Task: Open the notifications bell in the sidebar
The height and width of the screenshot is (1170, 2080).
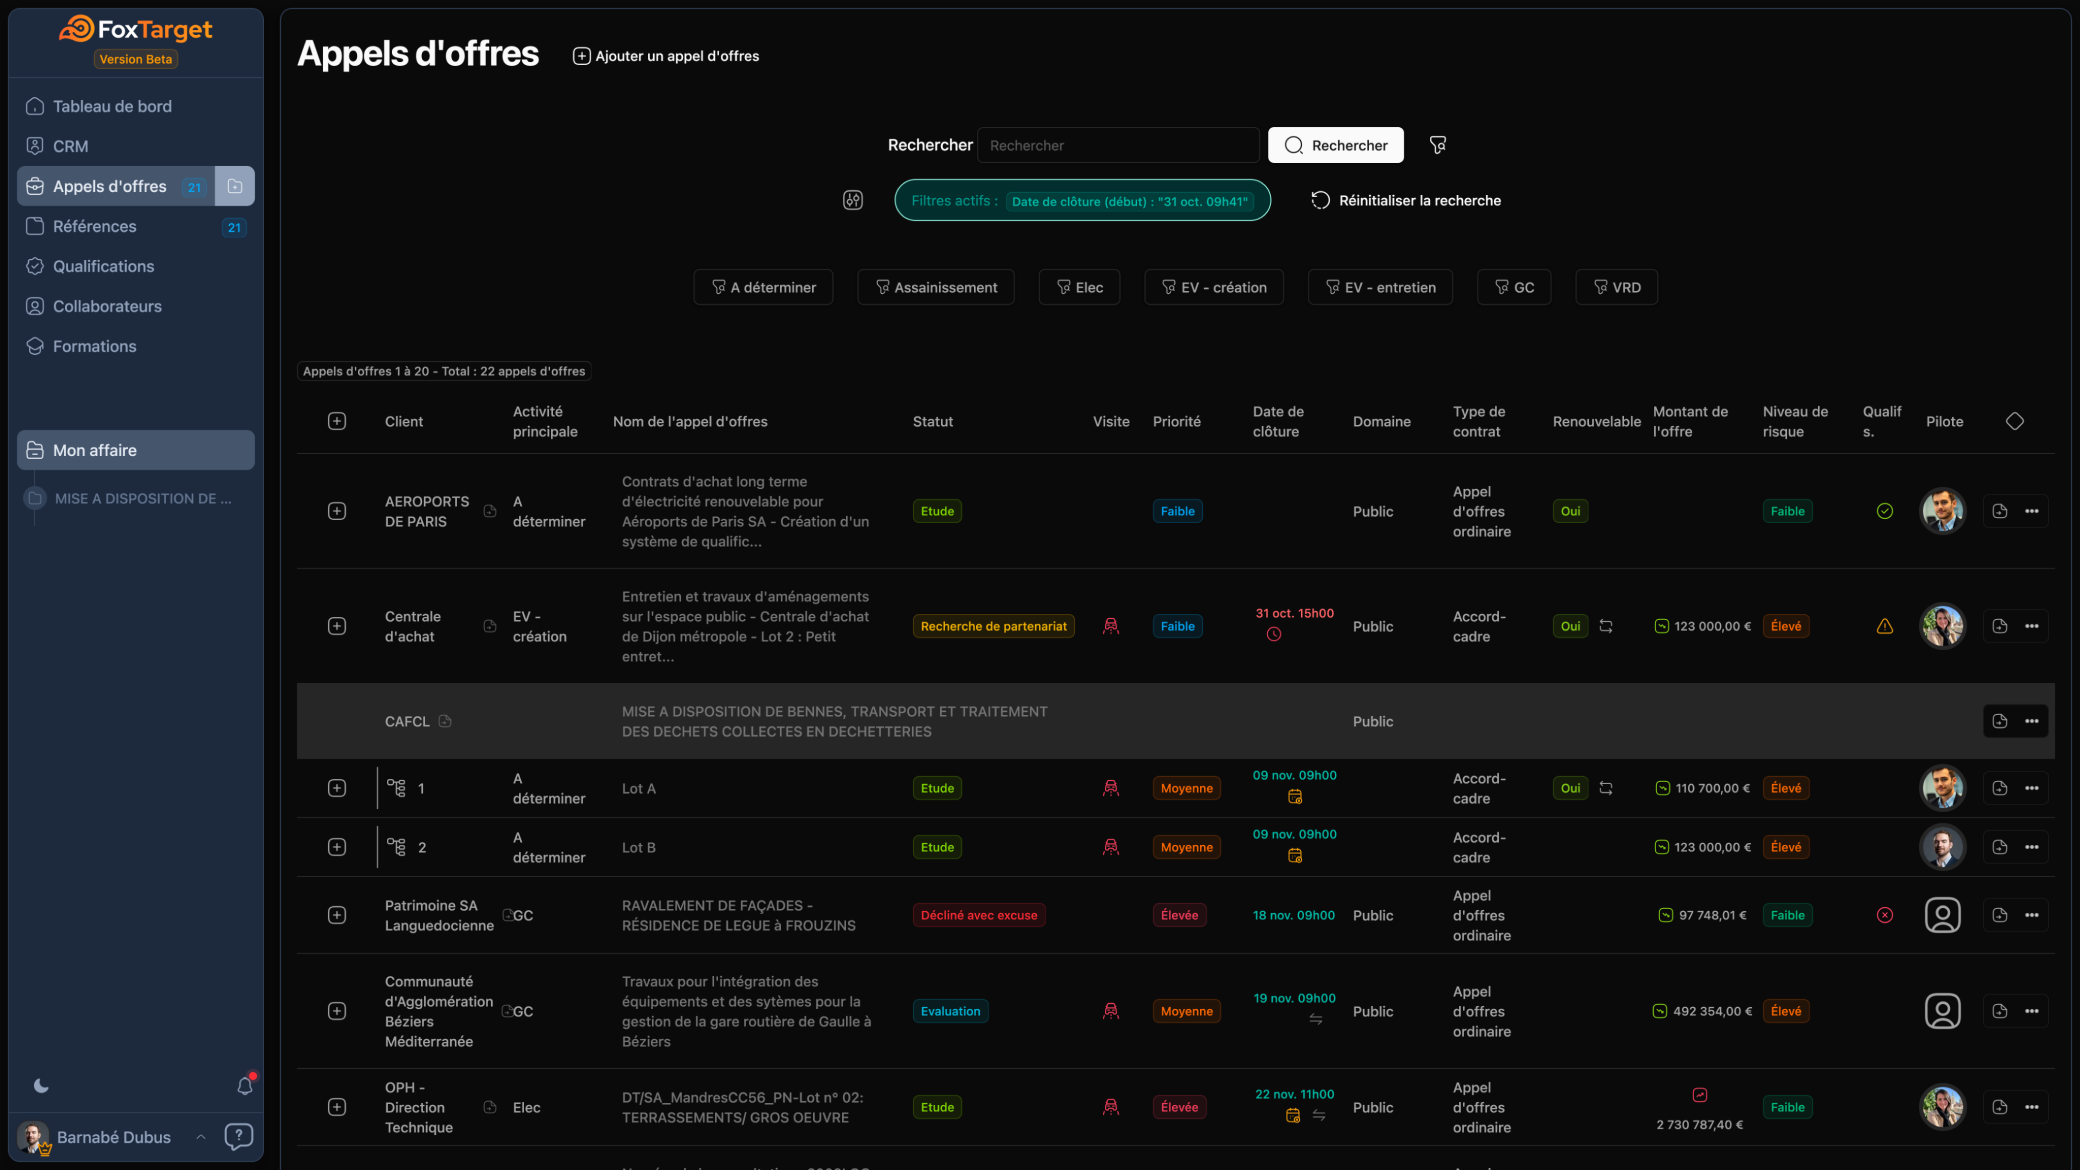Action: [x=244, y=1086]
